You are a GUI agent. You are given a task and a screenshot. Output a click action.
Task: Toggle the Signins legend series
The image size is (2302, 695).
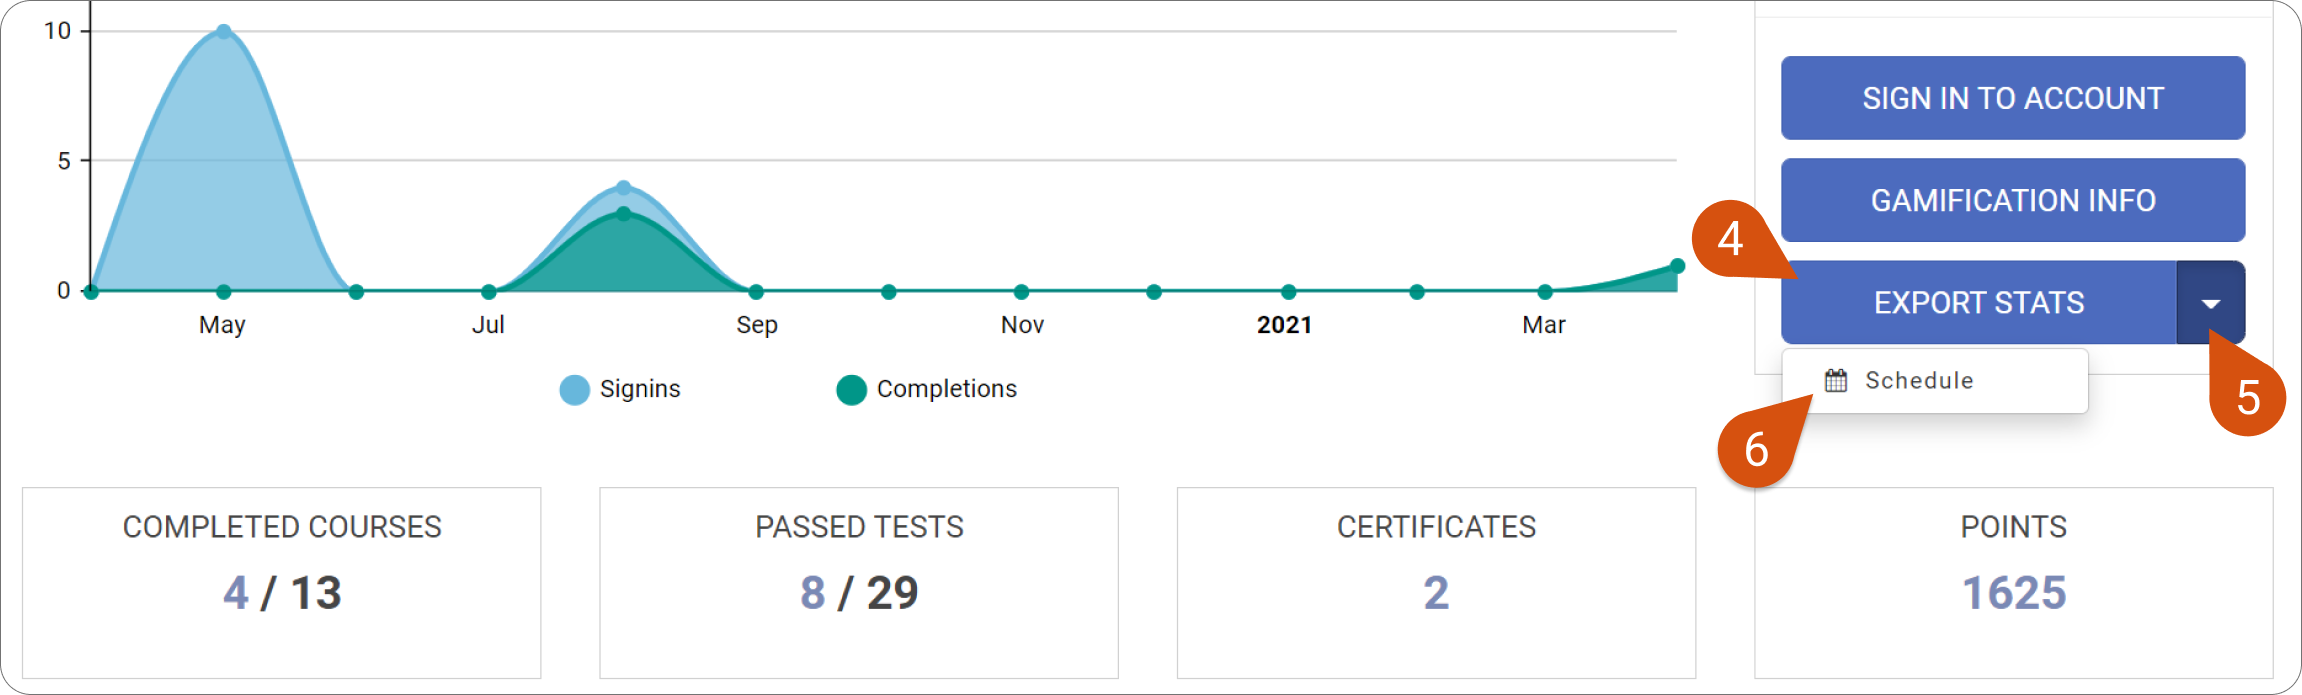pyautogui.click(x=620, y=389)
